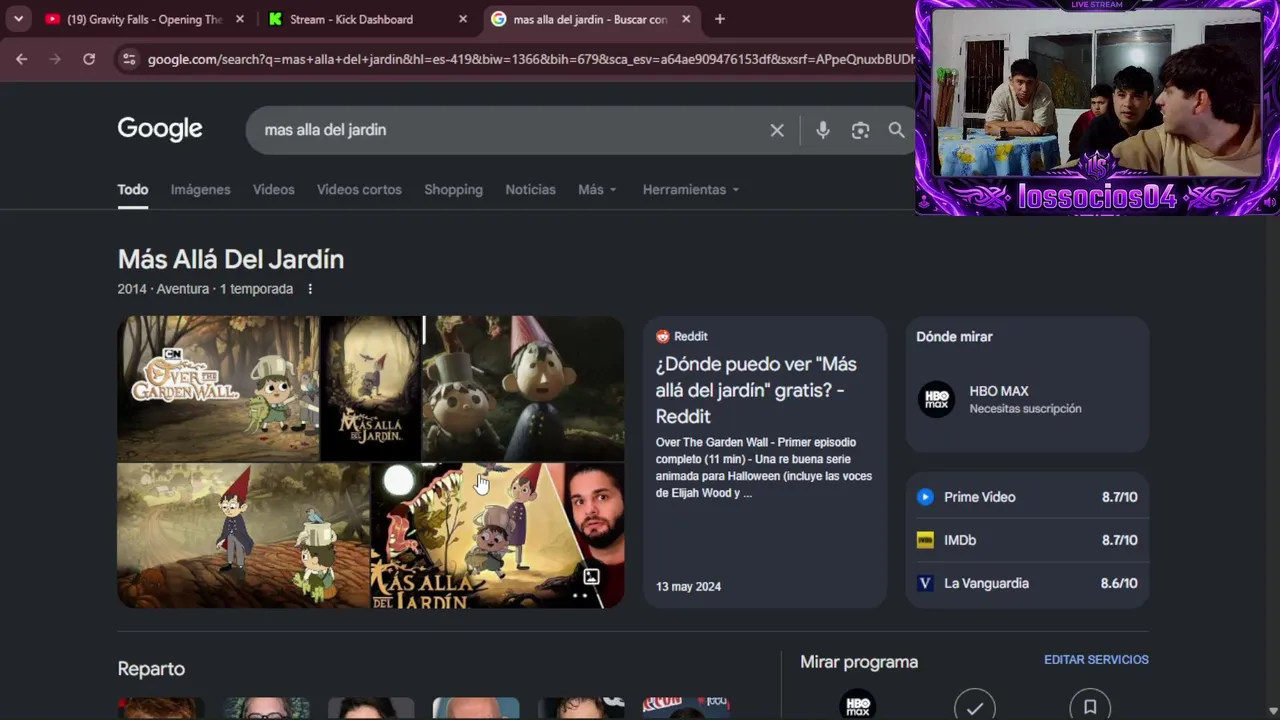Open the Reddit "¿Dónde puedo ver" result
The width and height of the screenshot is (1280, 720).
(x=756, y=390)
